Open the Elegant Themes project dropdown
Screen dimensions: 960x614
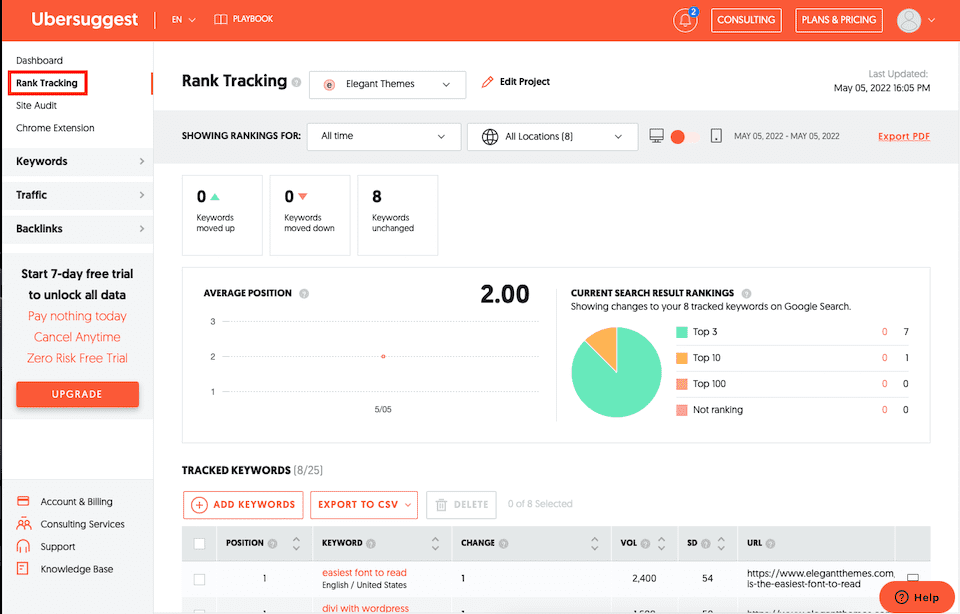pyautogui.click(x=387, y=85)
